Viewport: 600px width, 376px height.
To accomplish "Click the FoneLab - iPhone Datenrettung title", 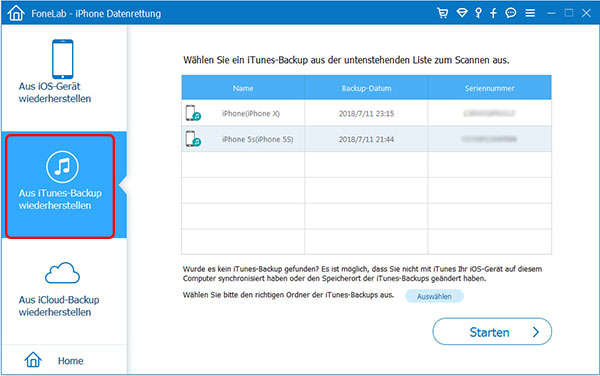I will pos(96,14).
